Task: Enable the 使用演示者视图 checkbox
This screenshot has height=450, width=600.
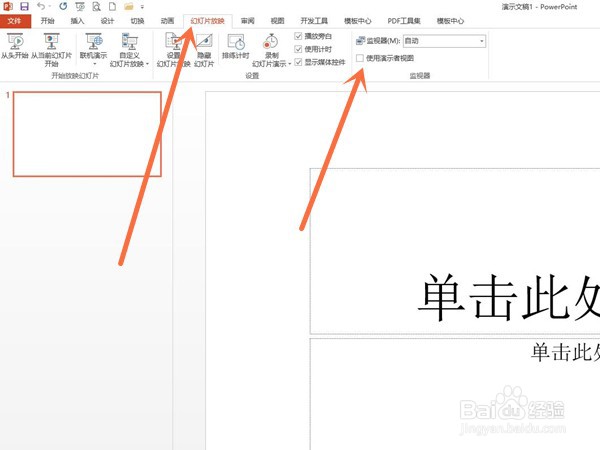Action: point(360,58)
